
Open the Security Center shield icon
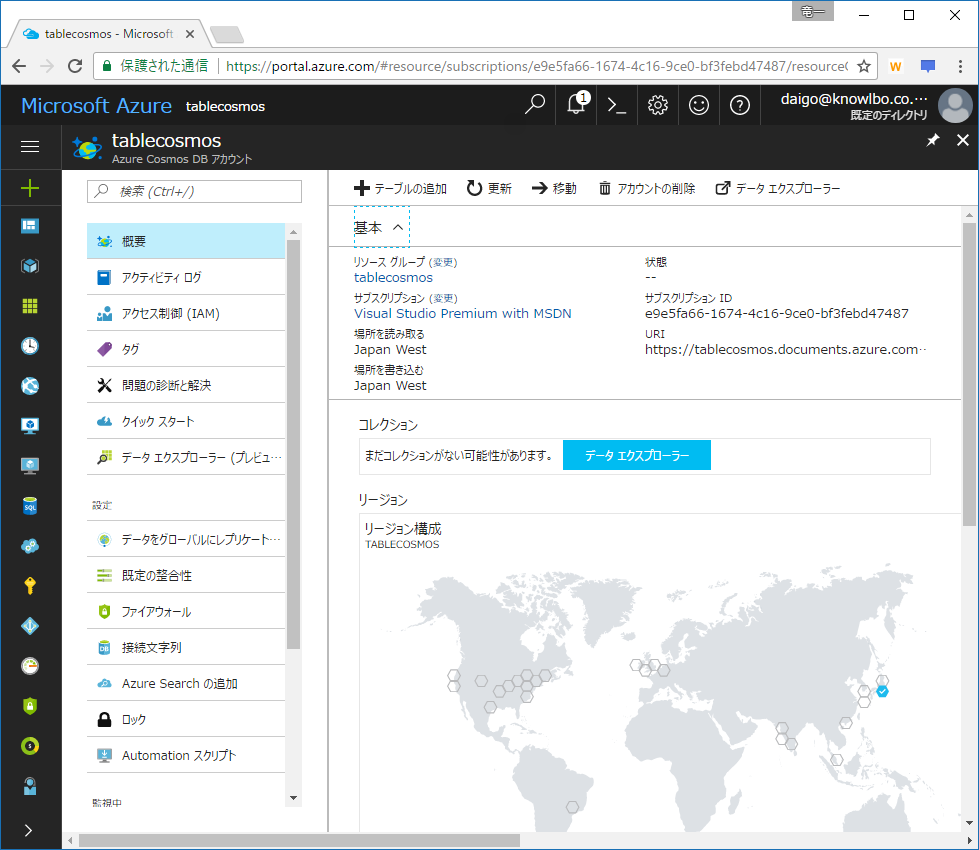30,706
